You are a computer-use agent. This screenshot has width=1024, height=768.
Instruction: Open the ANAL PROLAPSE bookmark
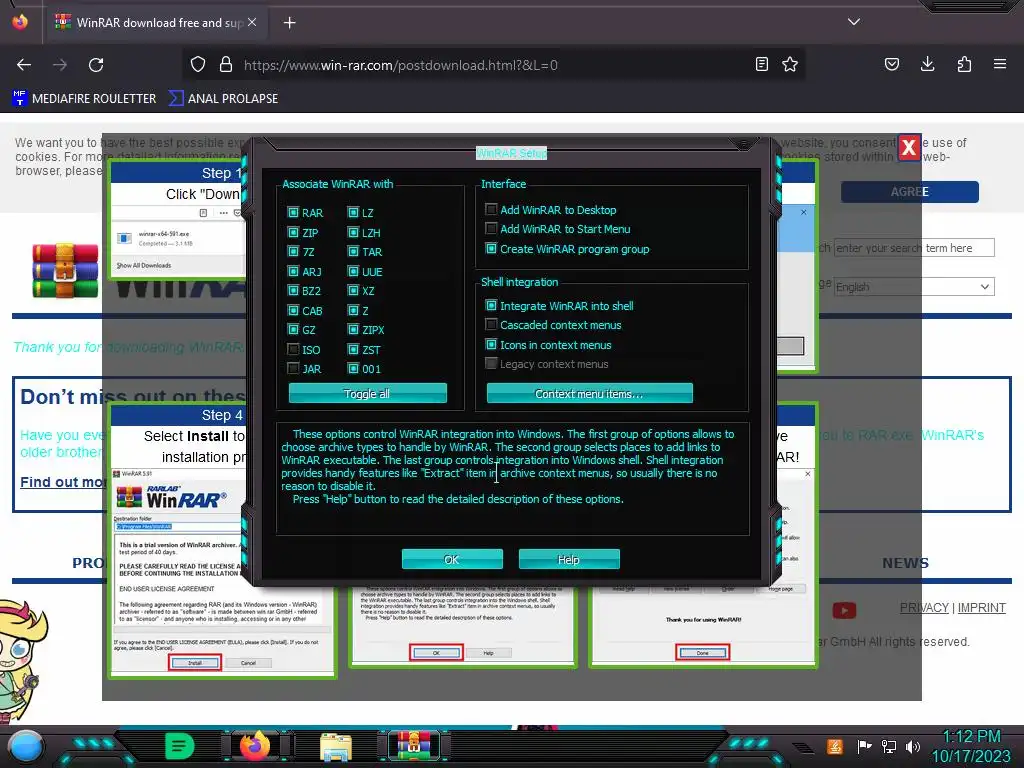click(223, 99)
